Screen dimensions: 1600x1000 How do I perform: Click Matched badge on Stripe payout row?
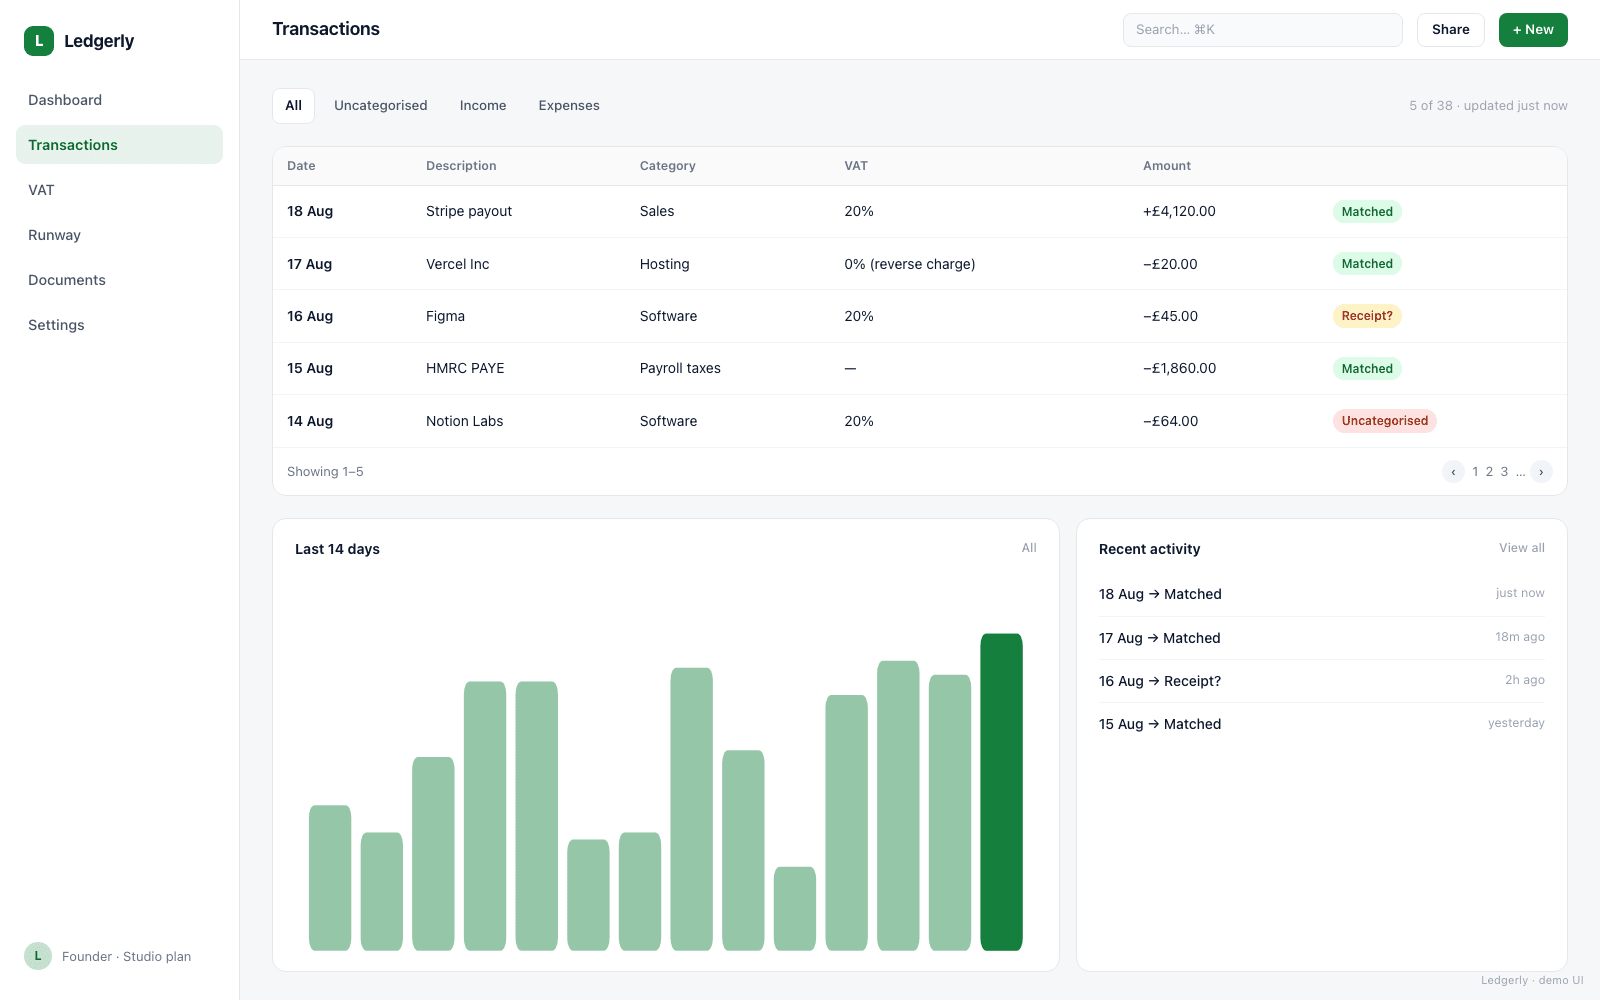point(1367,212)
